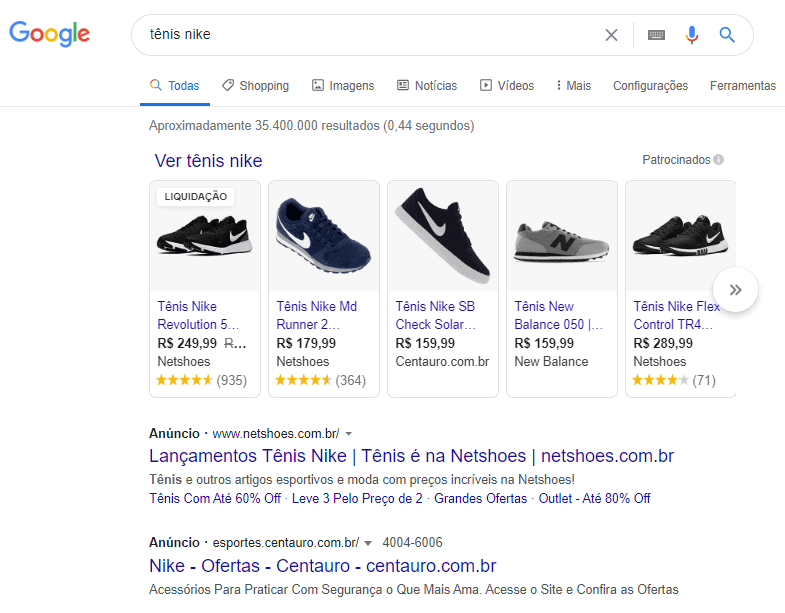The height and width of the screenshot is (613, 785).
Task: Open the star rating with 71 reviews
Action: click(x=674, y=380)
